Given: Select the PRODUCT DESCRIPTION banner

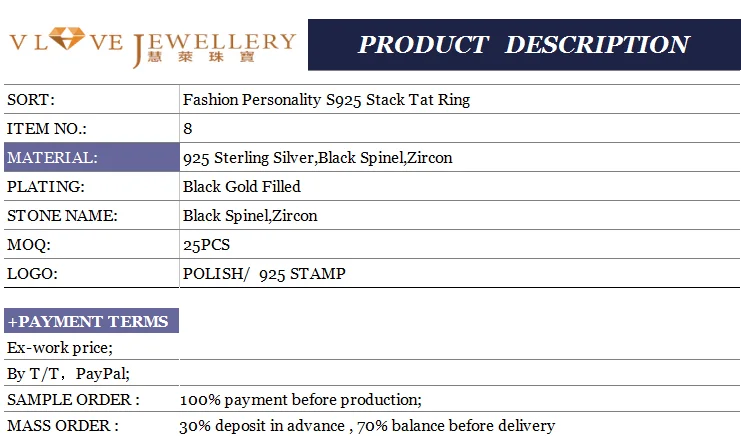Looking at the screenshot, I should [523, 45].
